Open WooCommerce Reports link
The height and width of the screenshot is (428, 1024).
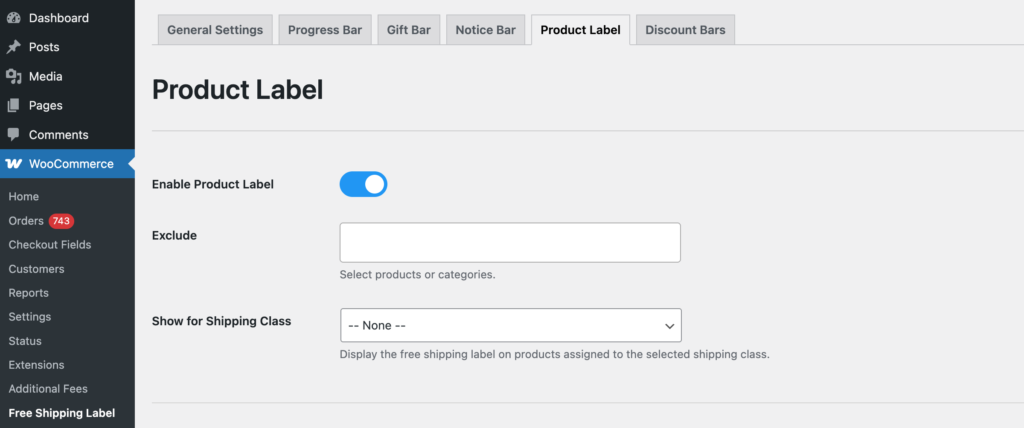click(28, 293)
